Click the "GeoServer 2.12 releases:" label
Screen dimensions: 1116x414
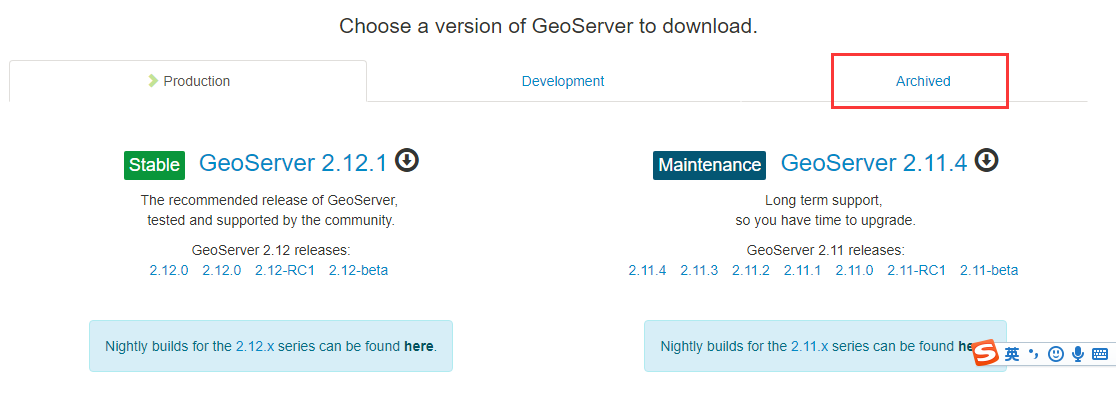(271, 250)
